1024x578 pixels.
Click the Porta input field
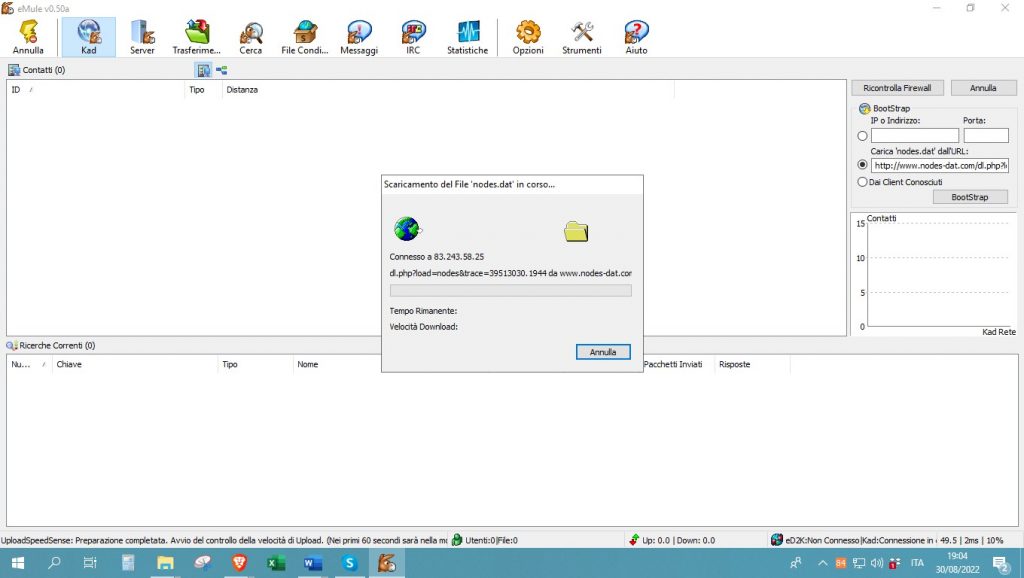(985, 136)
